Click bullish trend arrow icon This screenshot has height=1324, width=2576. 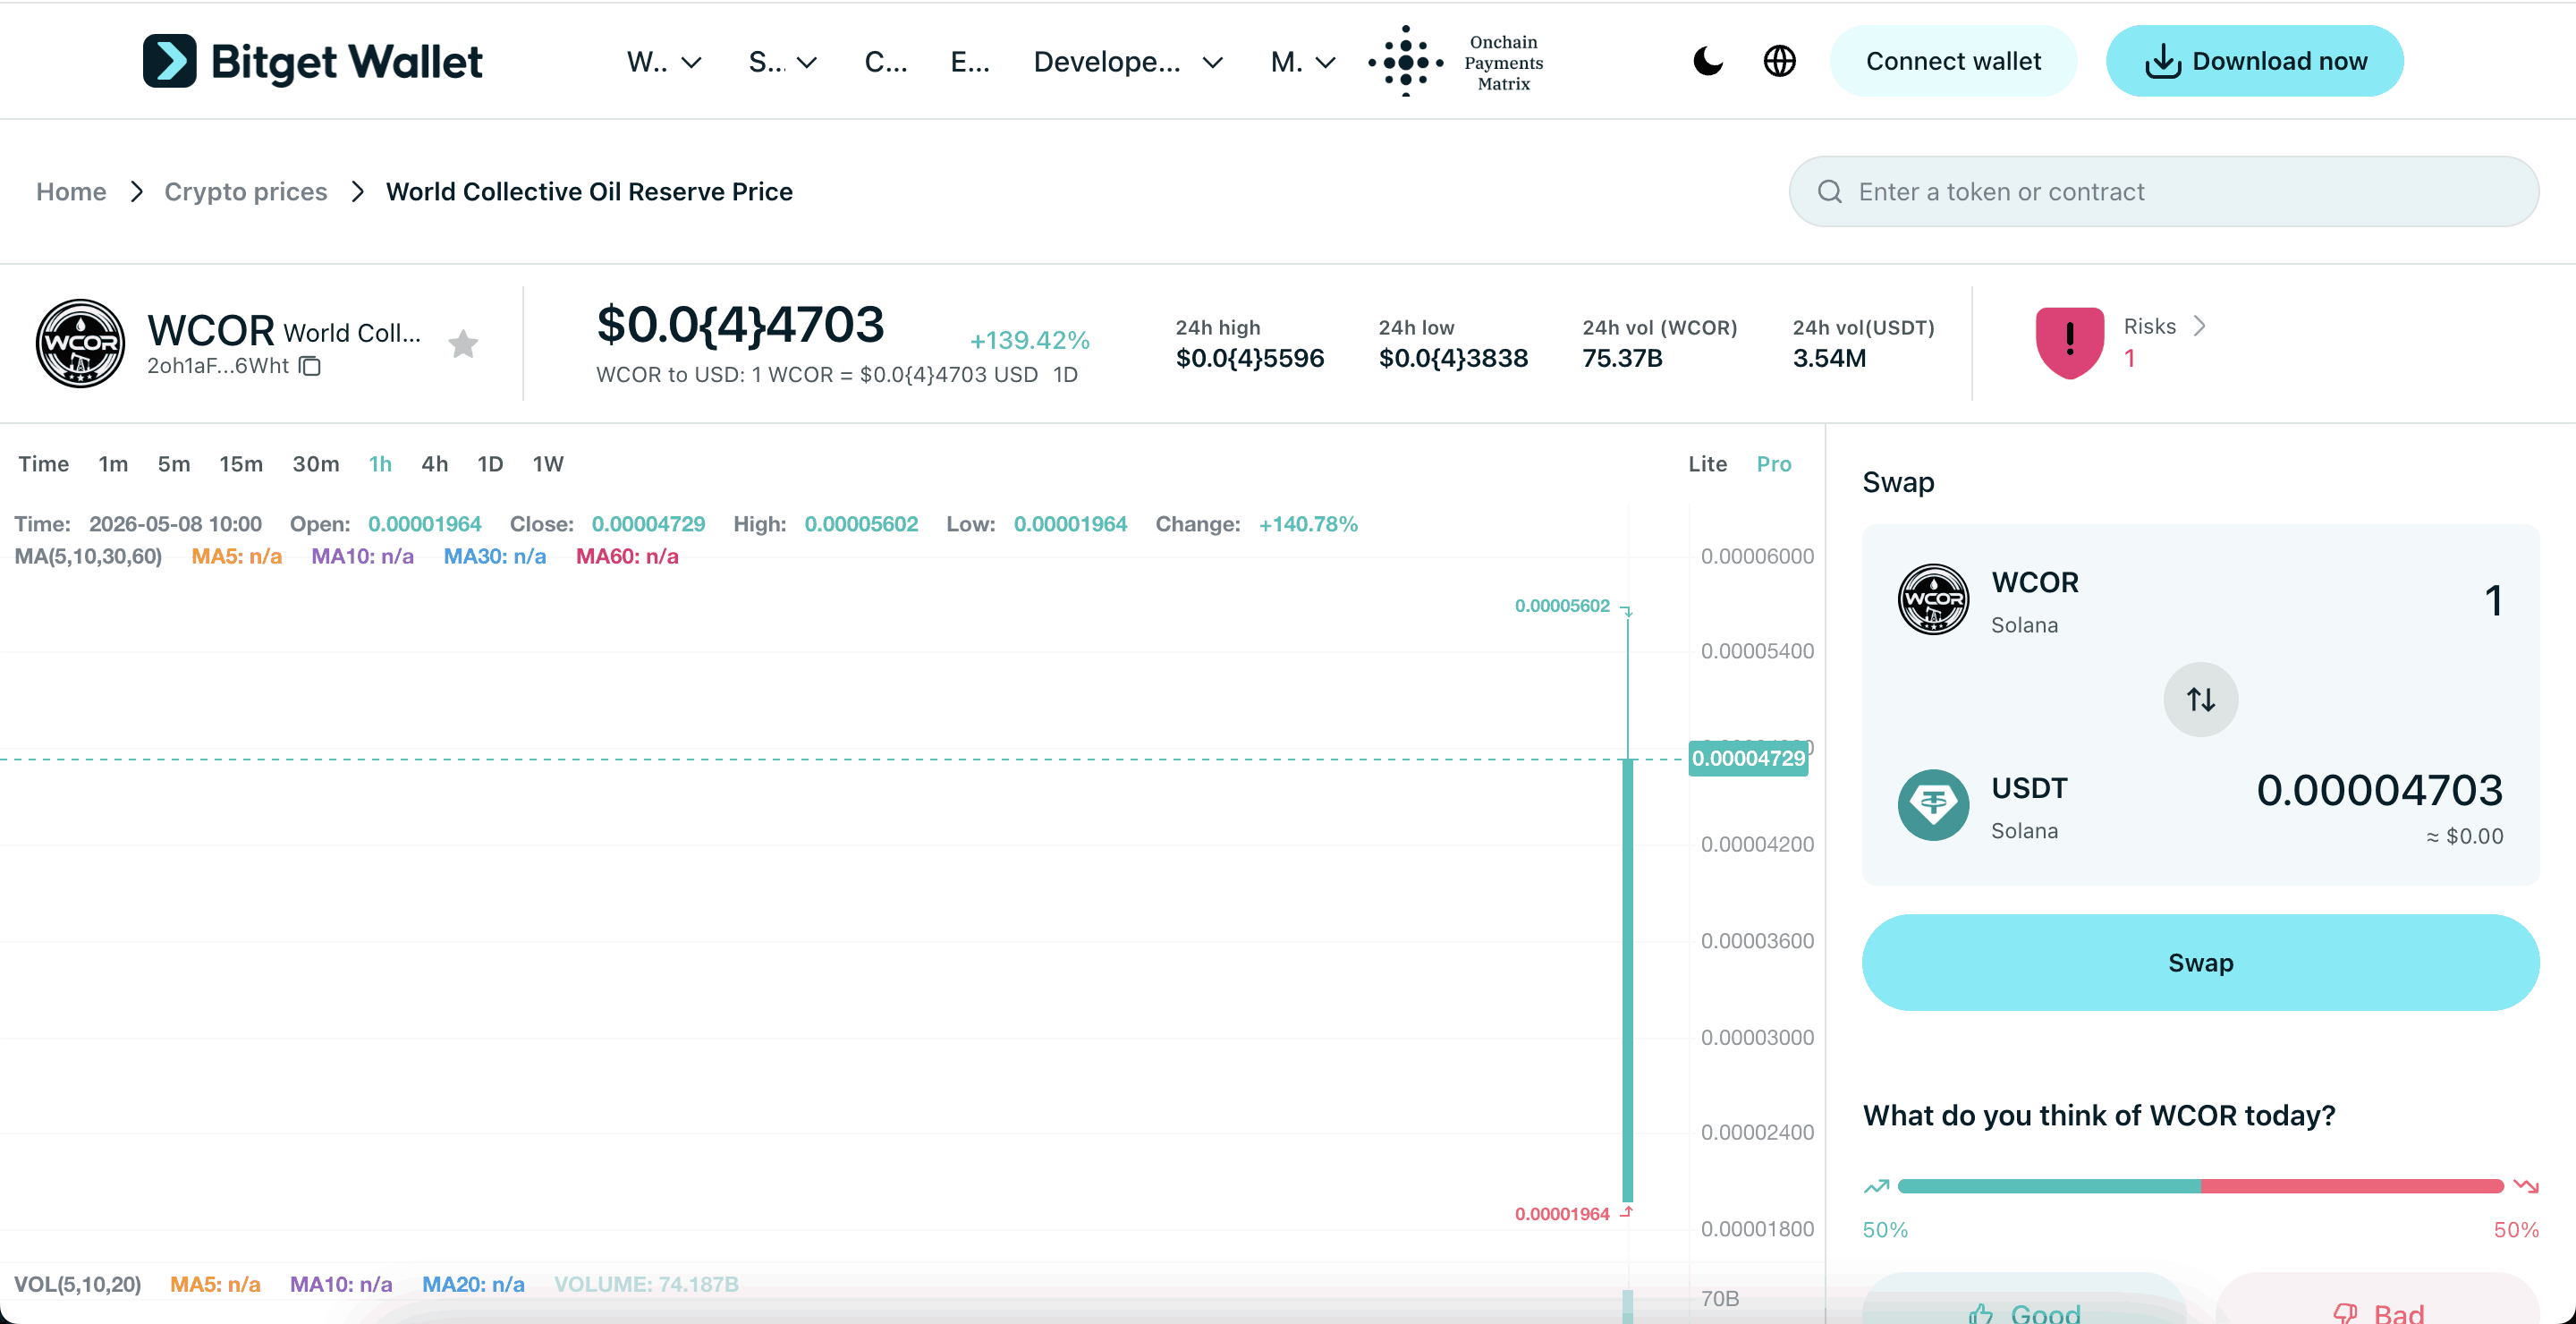(1876, 1186)
